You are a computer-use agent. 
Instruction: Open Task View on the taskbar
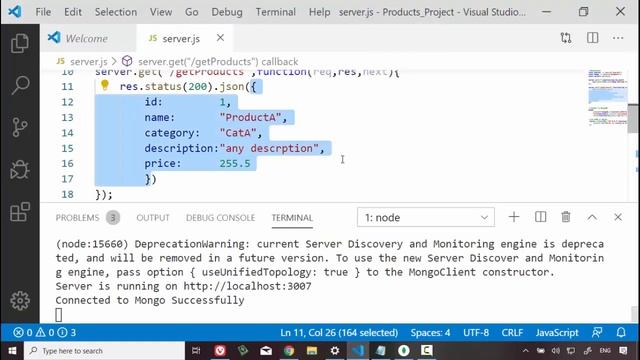tap(196, 351)
